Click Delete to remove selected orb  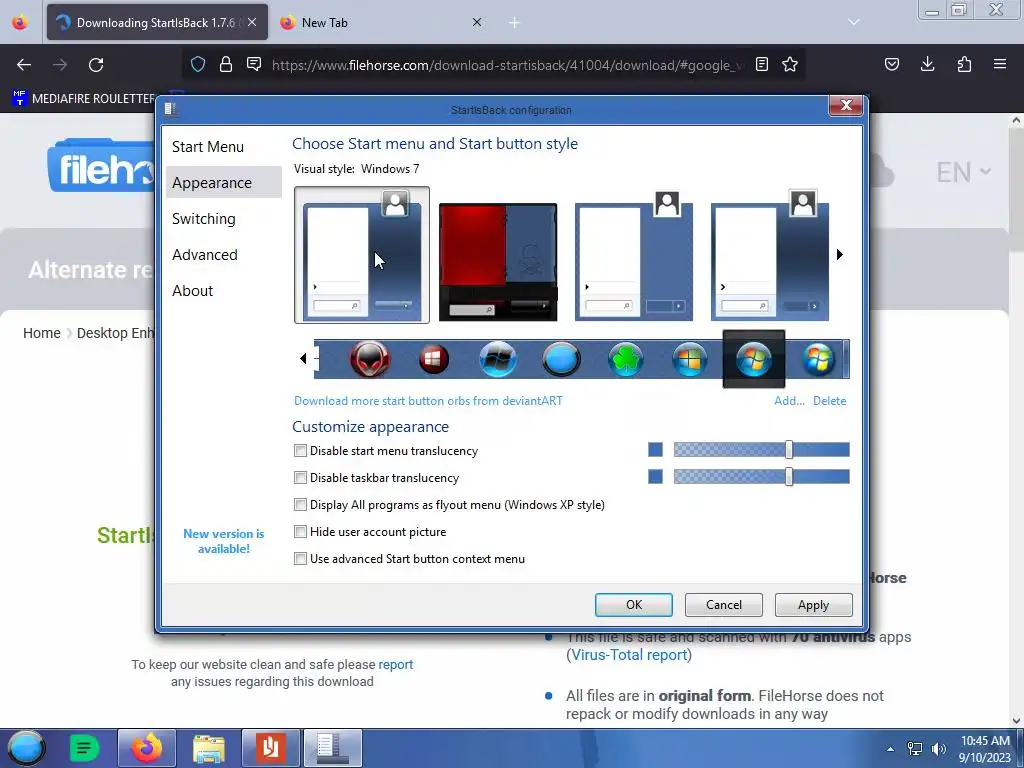829,401
